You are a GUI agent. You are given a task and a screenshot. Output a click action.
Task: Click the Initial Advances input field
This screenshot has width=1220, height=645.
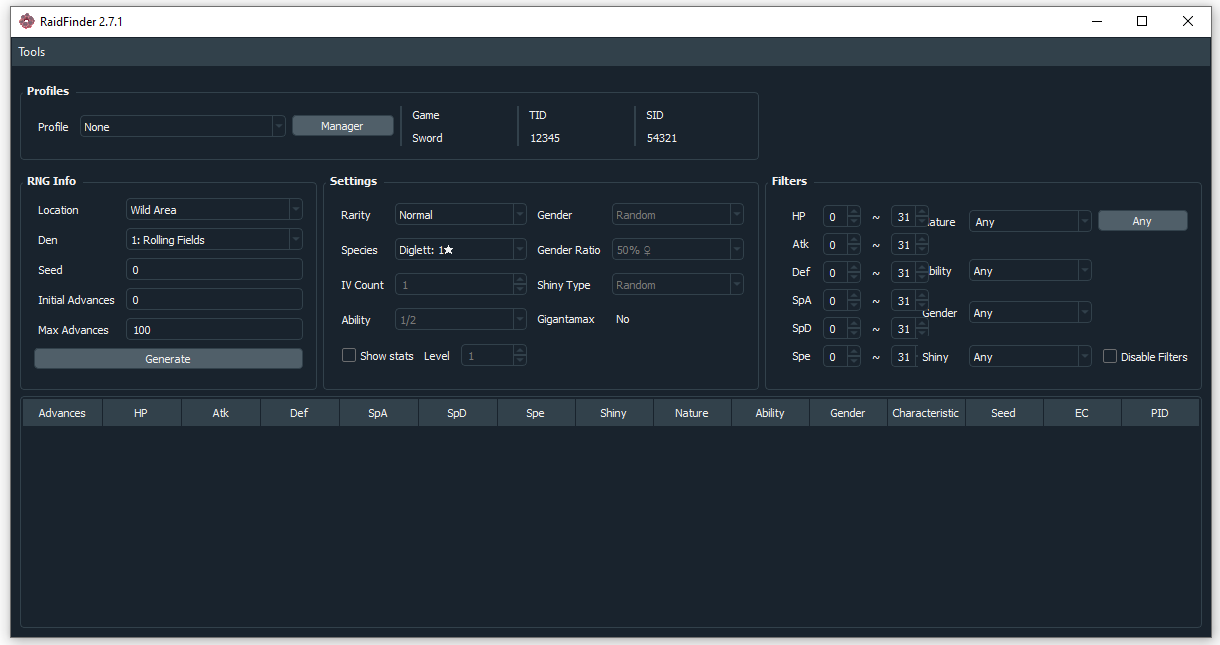tap(214, 300)
